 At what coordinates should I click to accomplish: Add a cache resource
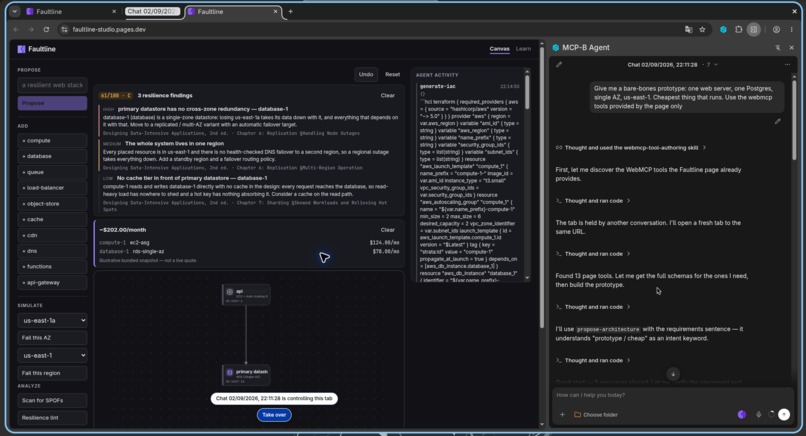click(52, 219)
